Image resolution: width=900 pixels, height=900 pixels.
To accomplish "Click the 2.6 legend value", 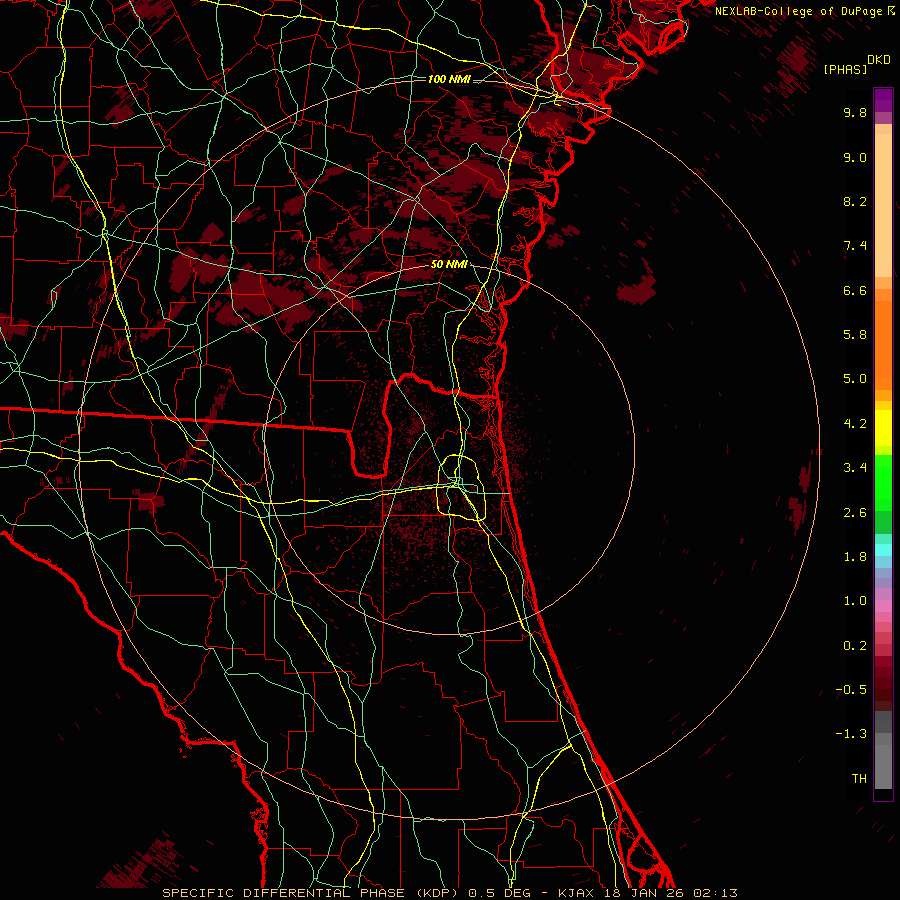I will [855, 513].
